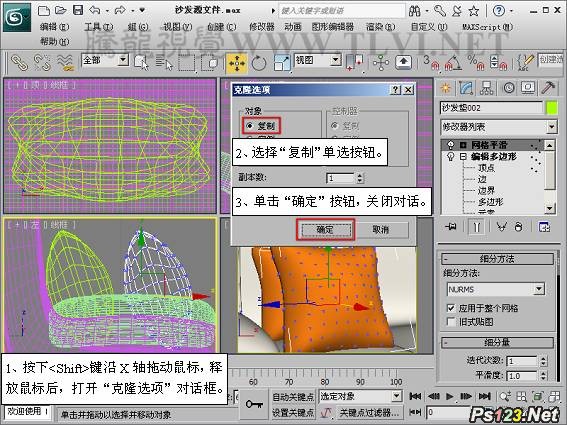The height and width of the screenshot is (425, 567).
Task: Choose the Rectangular Selection Region tool
Action: point(187,63)
